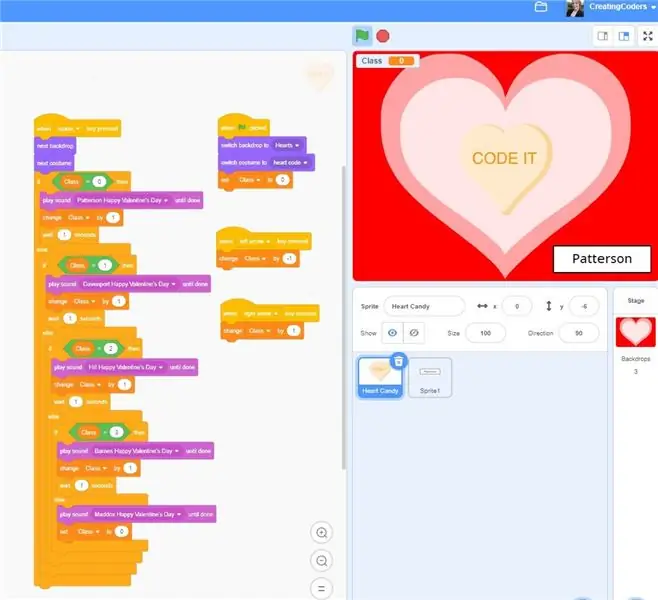The height and width of the screenshot is (600, 658).
Task: Switch to large stage layout
Action: point(624,36)
